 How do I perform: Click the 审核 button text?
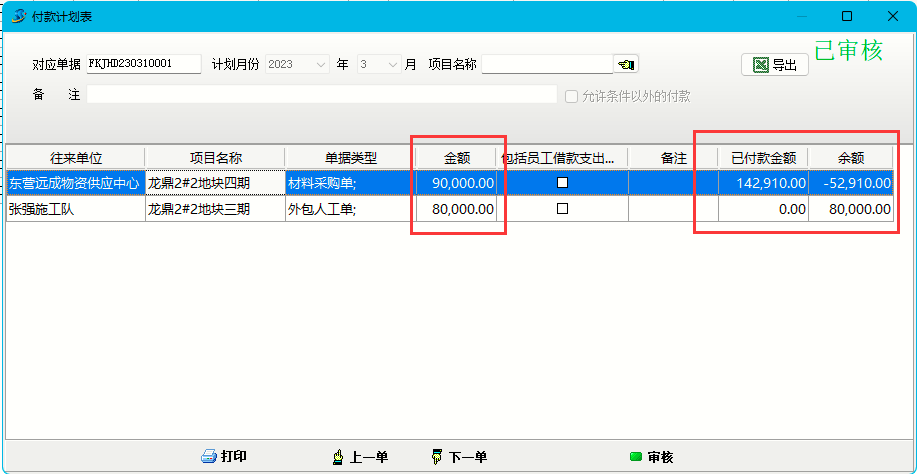tap(660, 457)
